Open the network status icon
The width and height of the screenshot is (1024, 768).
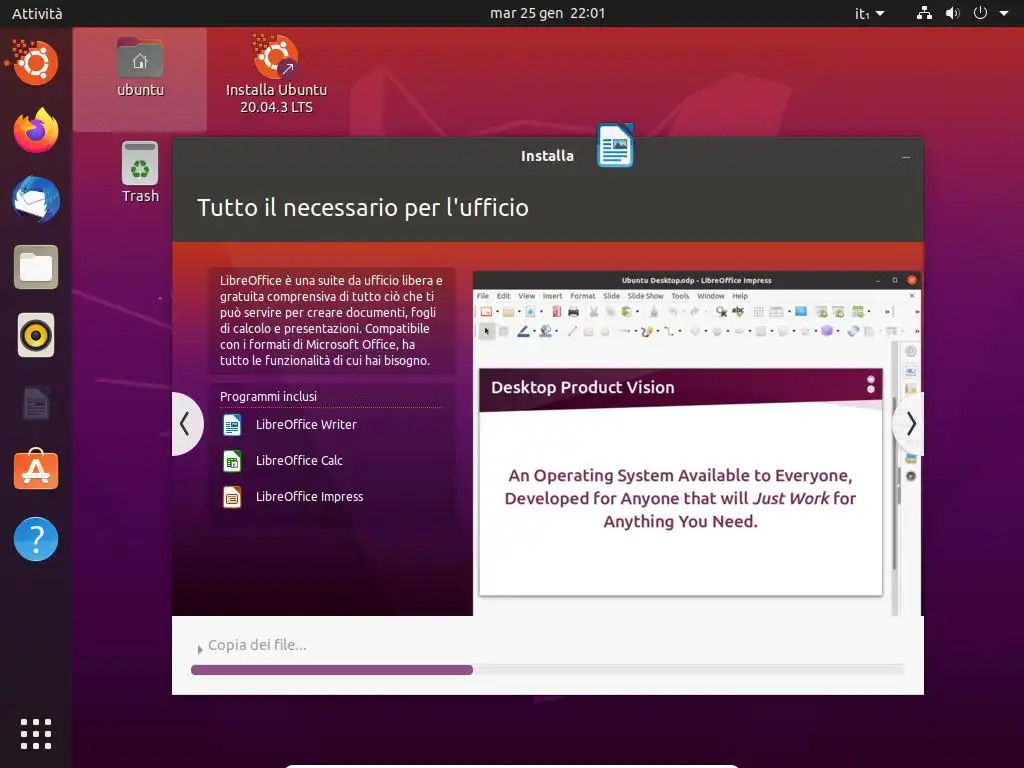[x=924, y=13]
